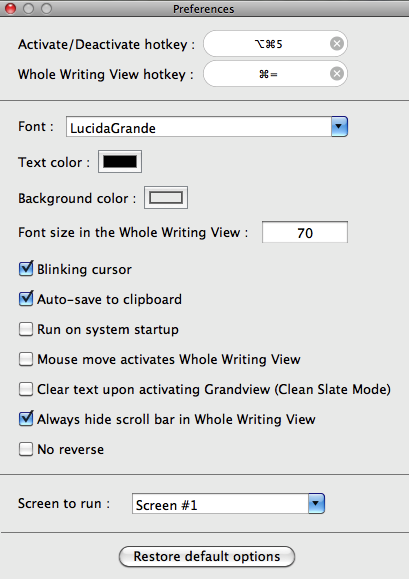Open the Font dropdown arrow
The width and height of the screenshot is (409, 579).
339,127
